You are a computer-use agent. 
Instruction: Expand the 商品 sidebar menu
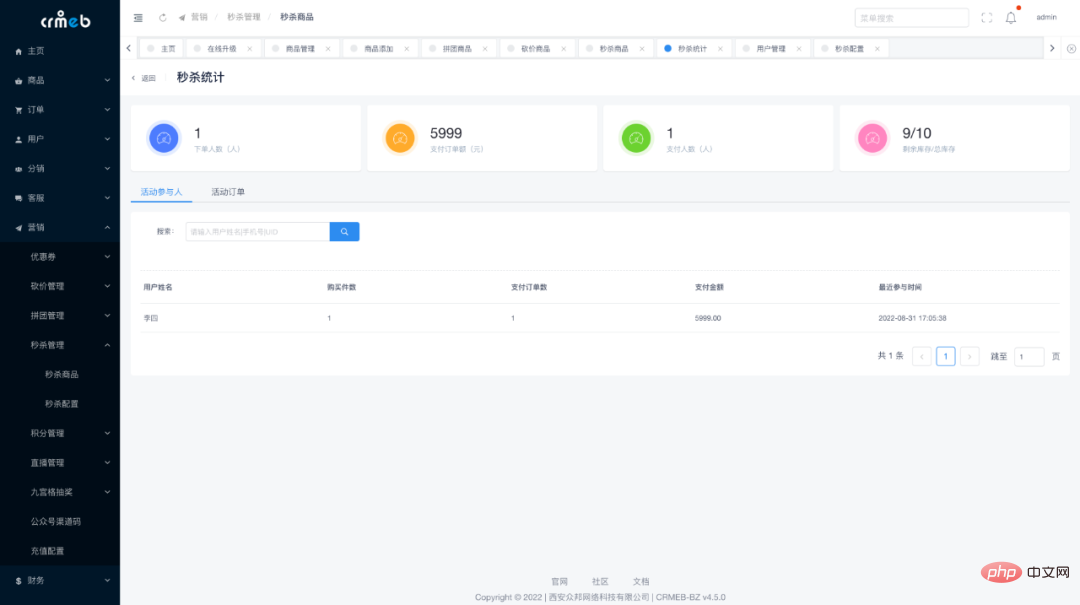(x=60, y=81)
